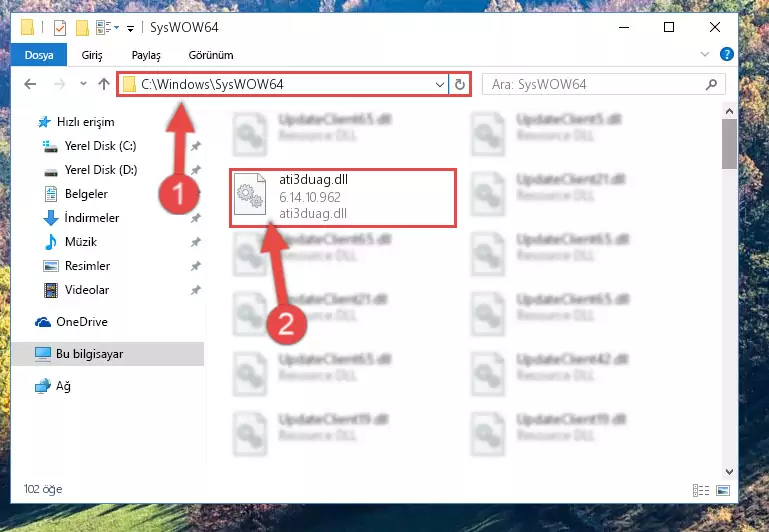Open Yerel Disk (D:) in sidebar
The height and width of the screenshot is (532, 769).
[x=101, y=170]
